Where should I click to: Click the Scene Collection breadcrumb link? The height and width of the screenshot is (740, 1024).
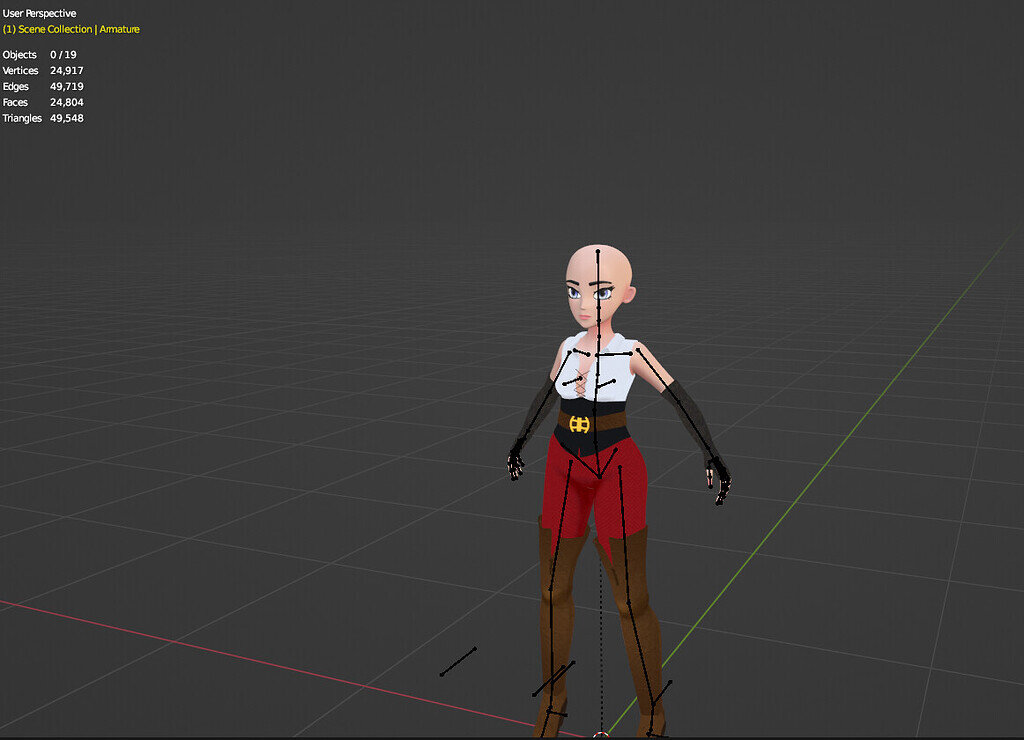(54, 29)
